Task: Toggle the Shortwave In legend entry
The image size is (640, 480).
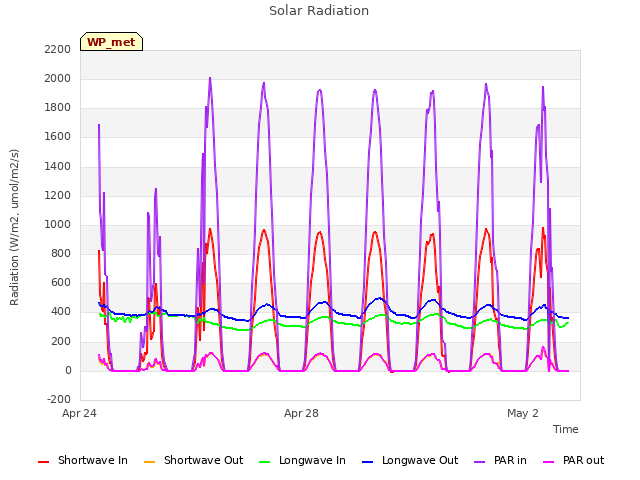Action: tap(83, 460)
